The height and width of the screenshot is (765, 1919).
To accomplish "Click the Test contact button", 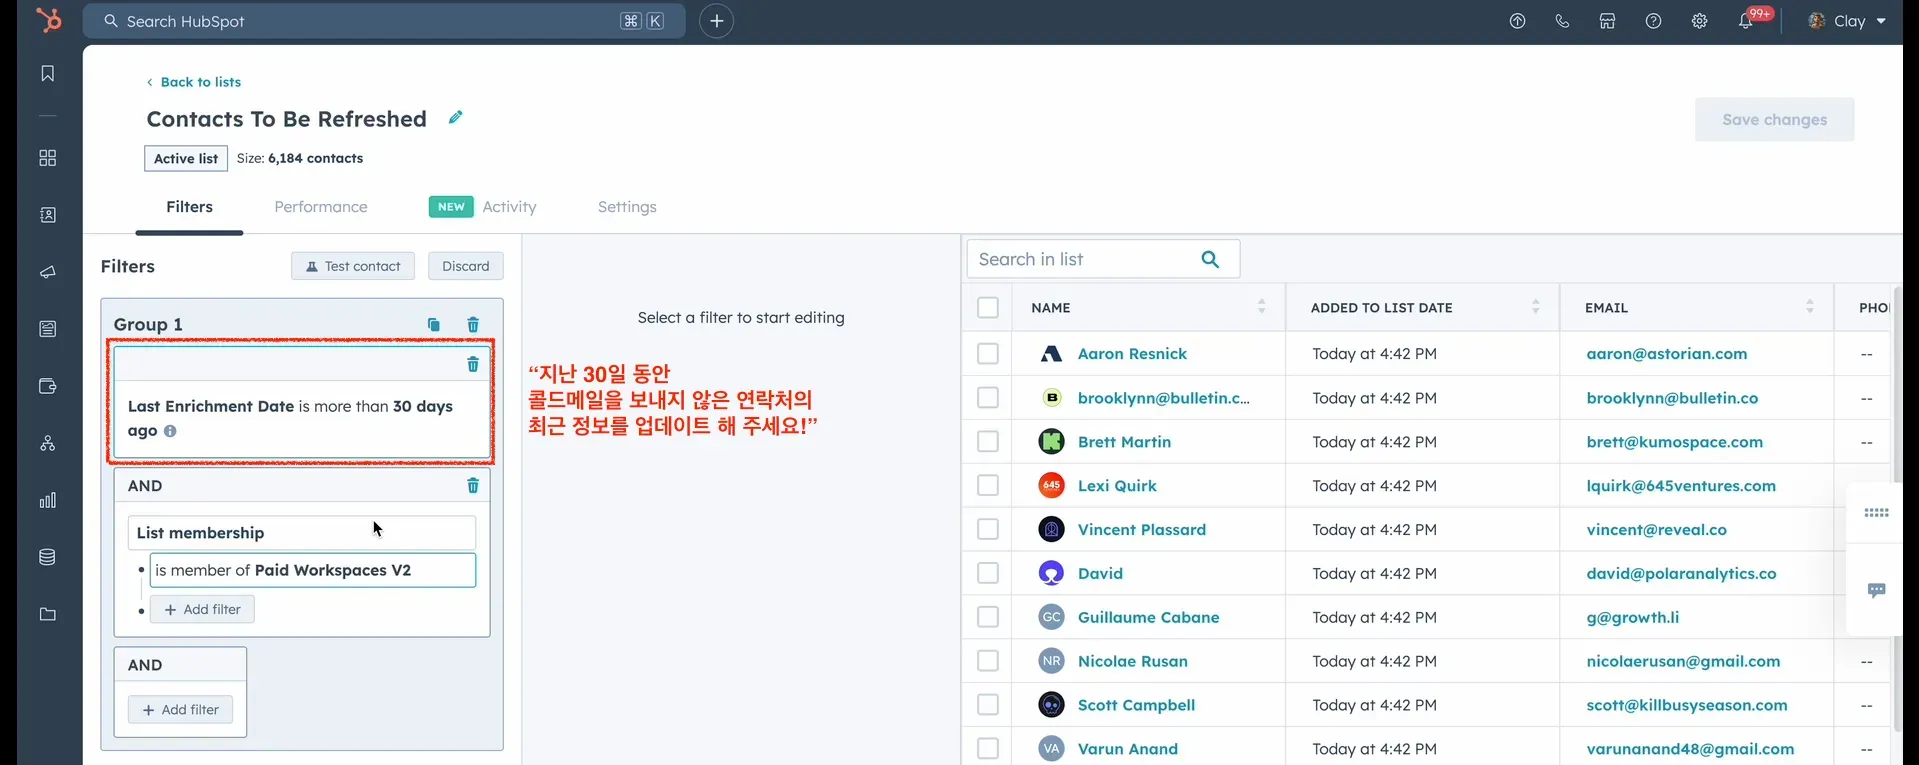I will pos(353,266).
